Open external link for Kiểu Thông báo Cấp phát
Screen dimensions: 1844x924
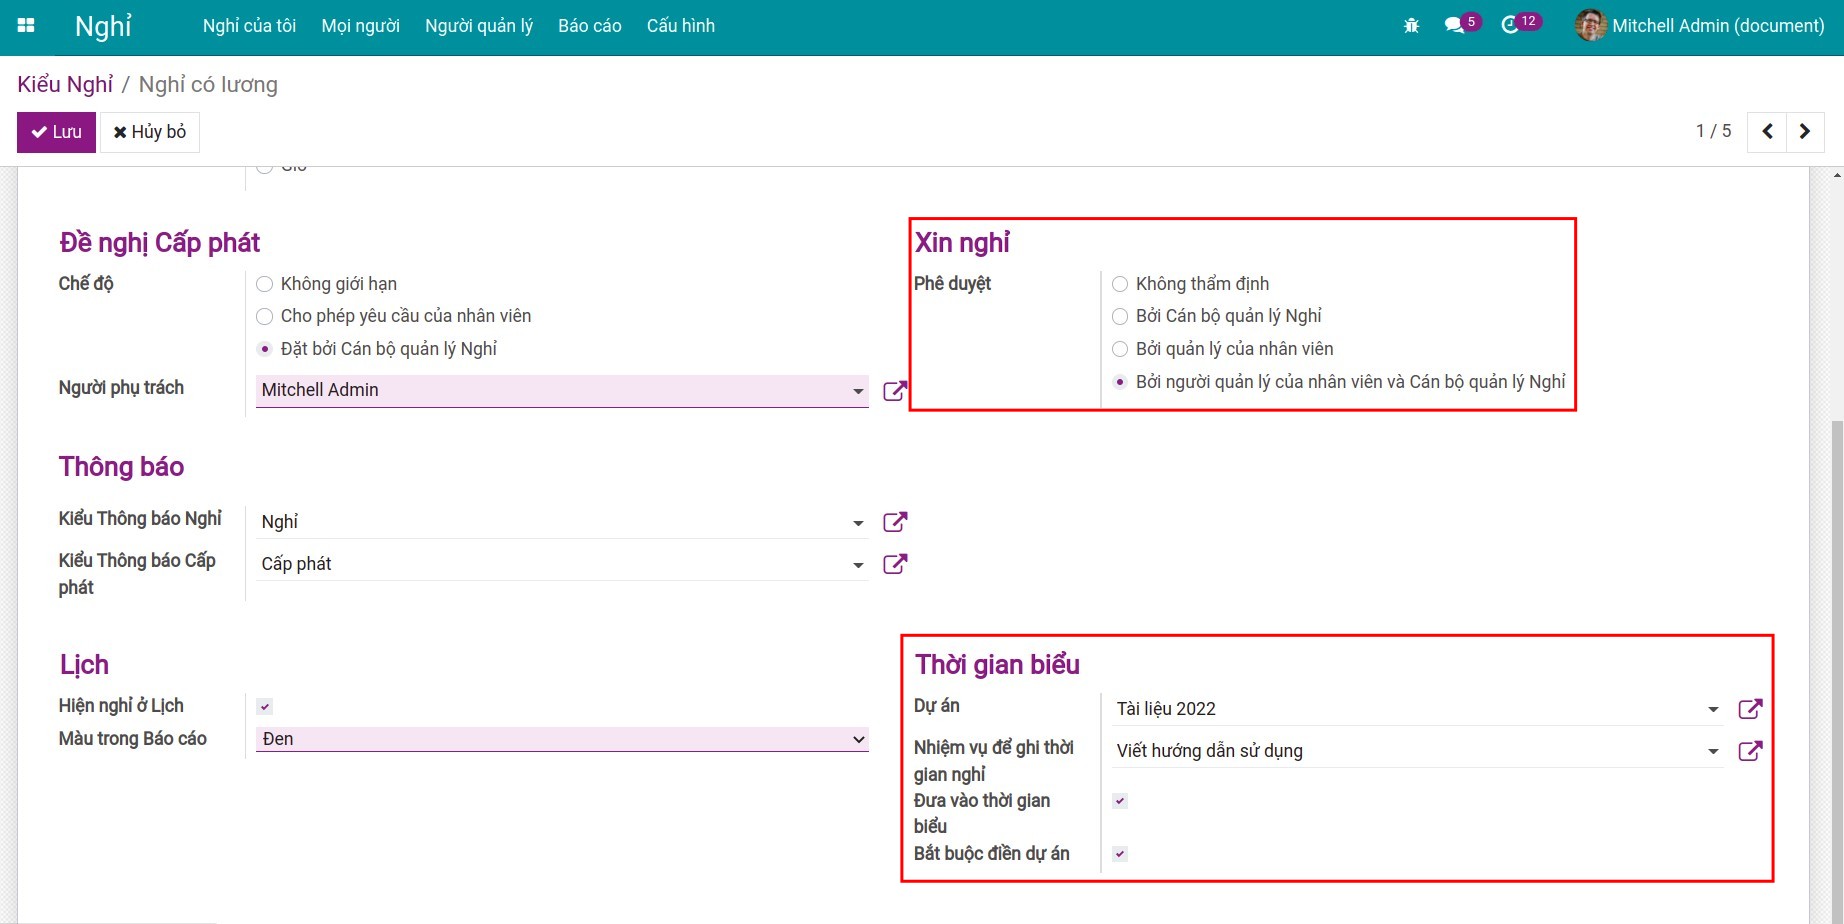895,564
